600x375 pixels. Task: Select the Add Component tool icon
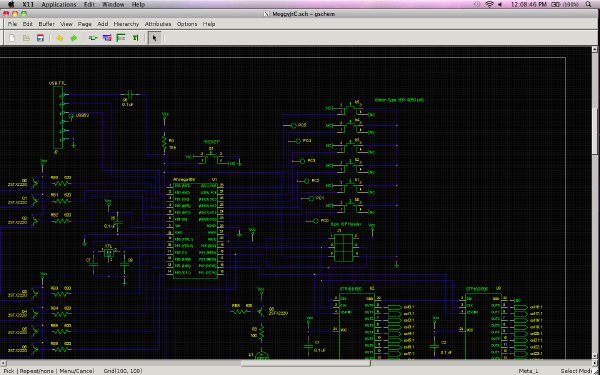tap(93, 38)
